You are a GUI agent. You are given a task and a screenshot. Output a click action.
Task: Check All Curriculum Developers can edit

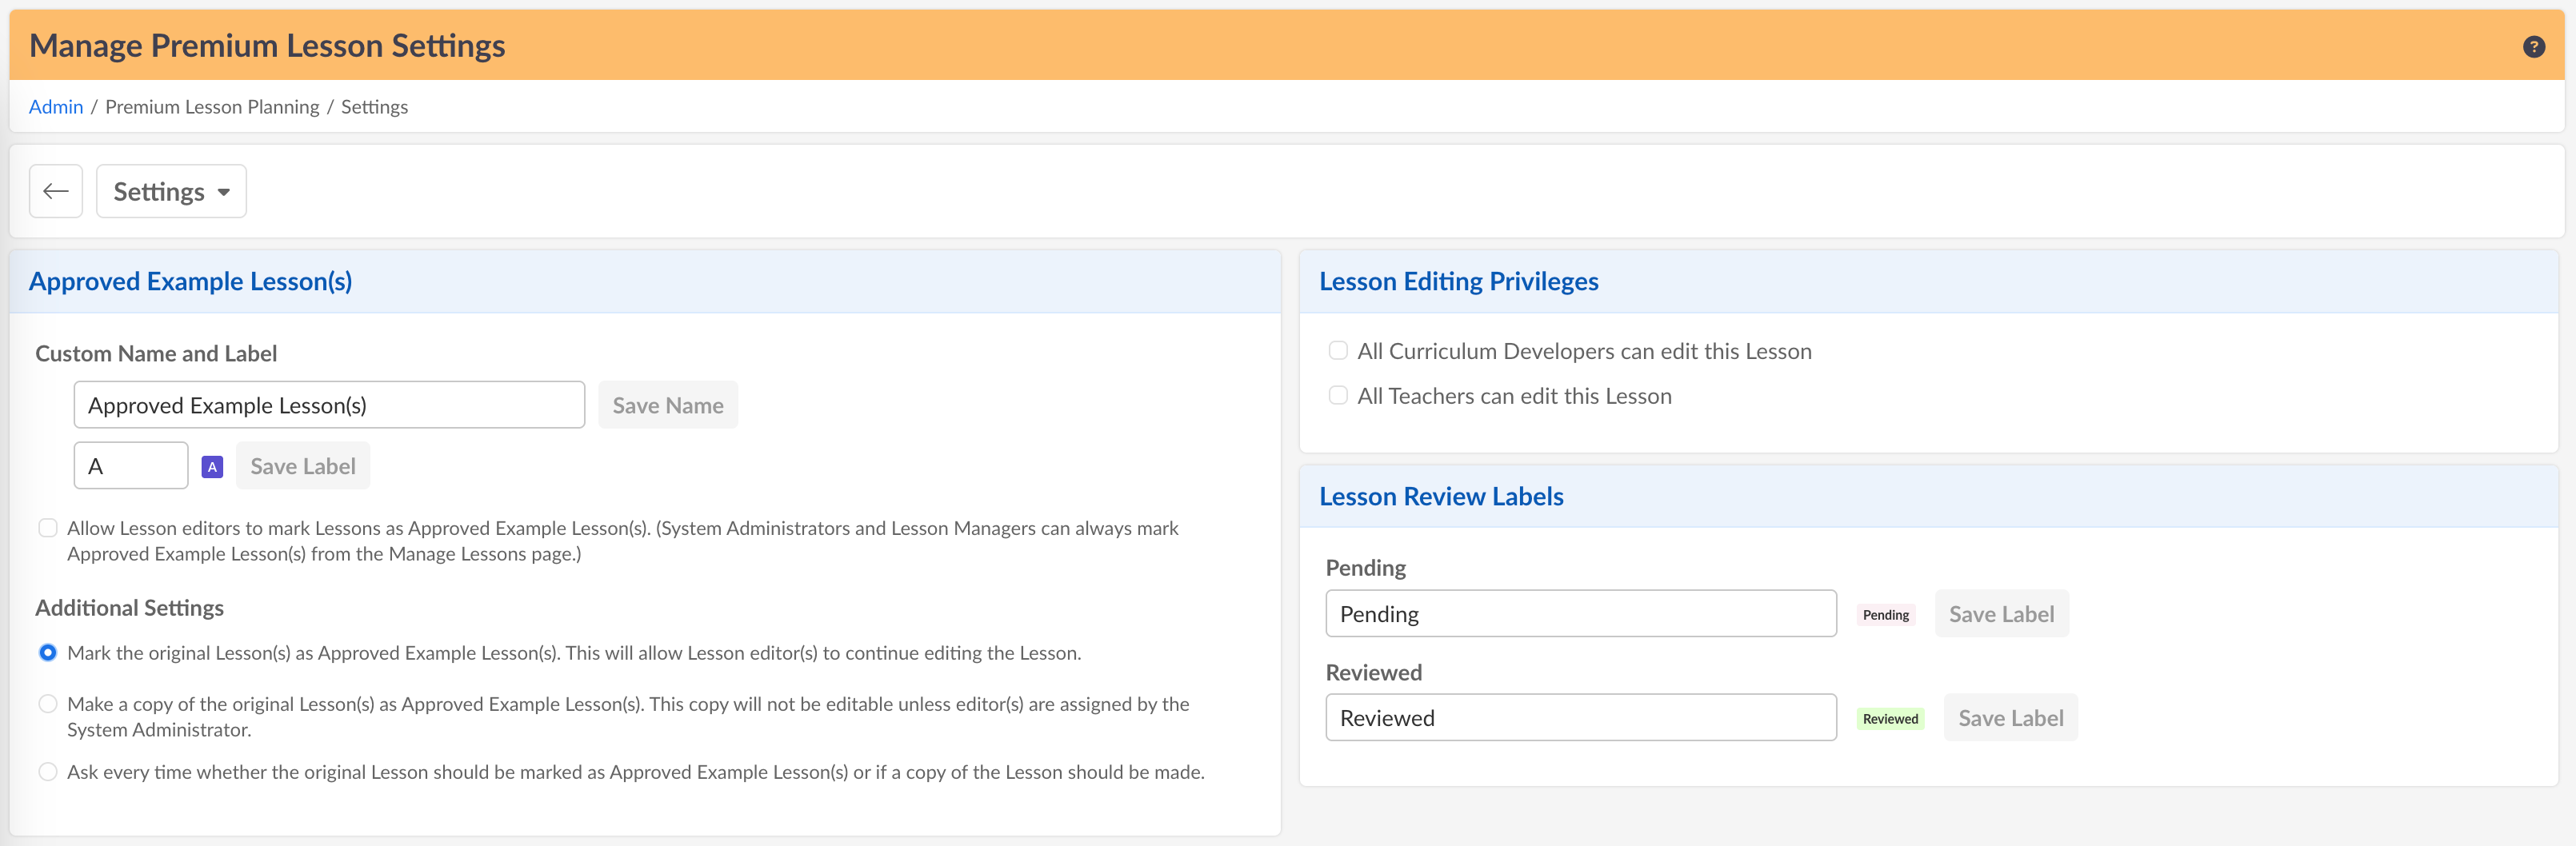tap(1338, 351)
